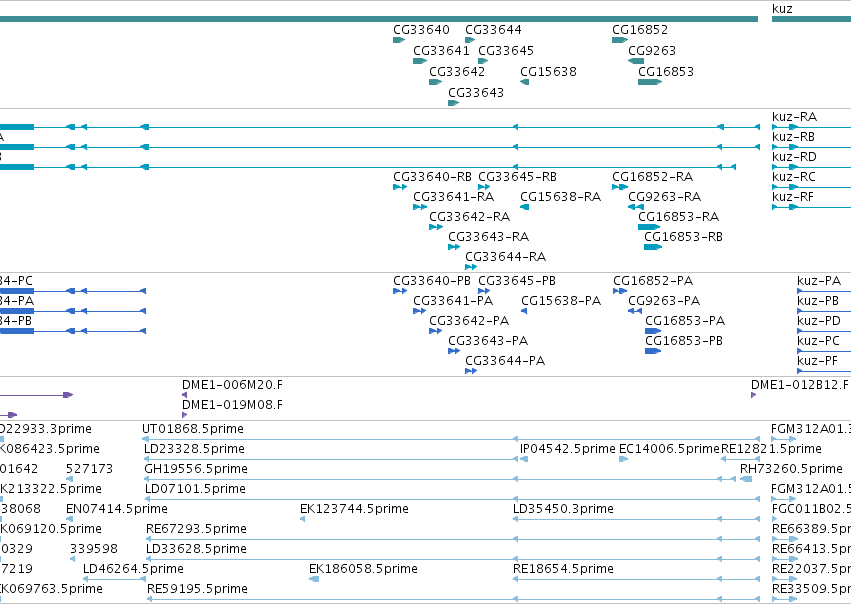Select the CG16853-RB transcript bar
The image size is (851, 604).
pos(653,247)
